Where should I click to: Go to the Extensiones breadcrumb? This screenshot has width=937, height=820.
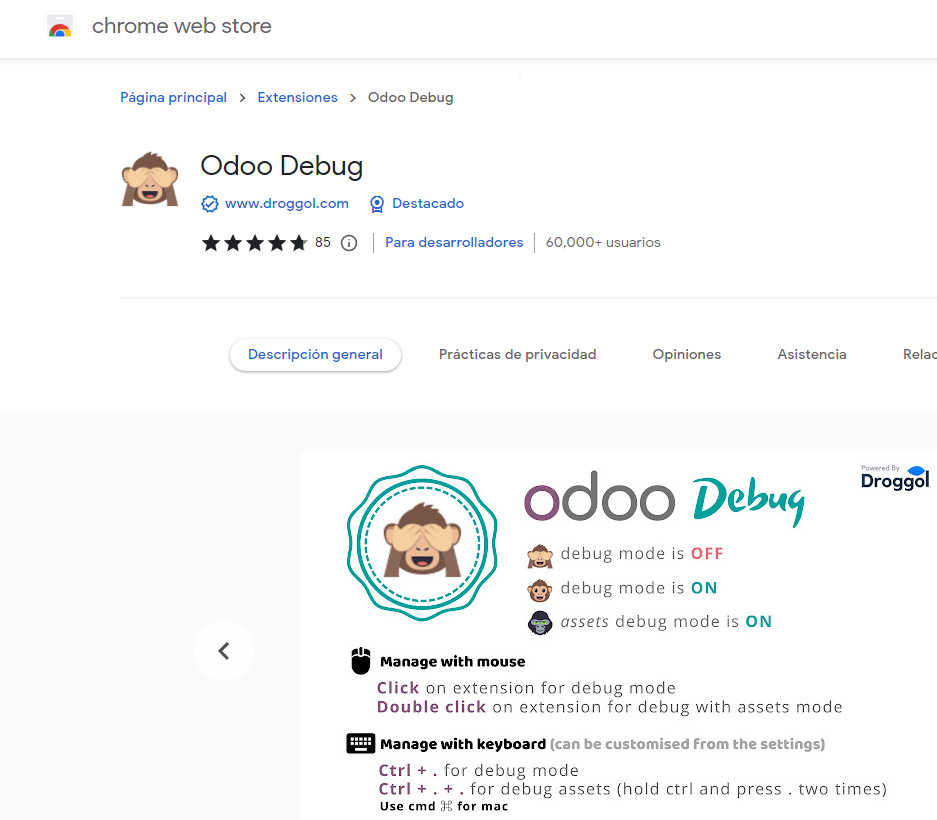pyautogui.click(x=297, y=97)
